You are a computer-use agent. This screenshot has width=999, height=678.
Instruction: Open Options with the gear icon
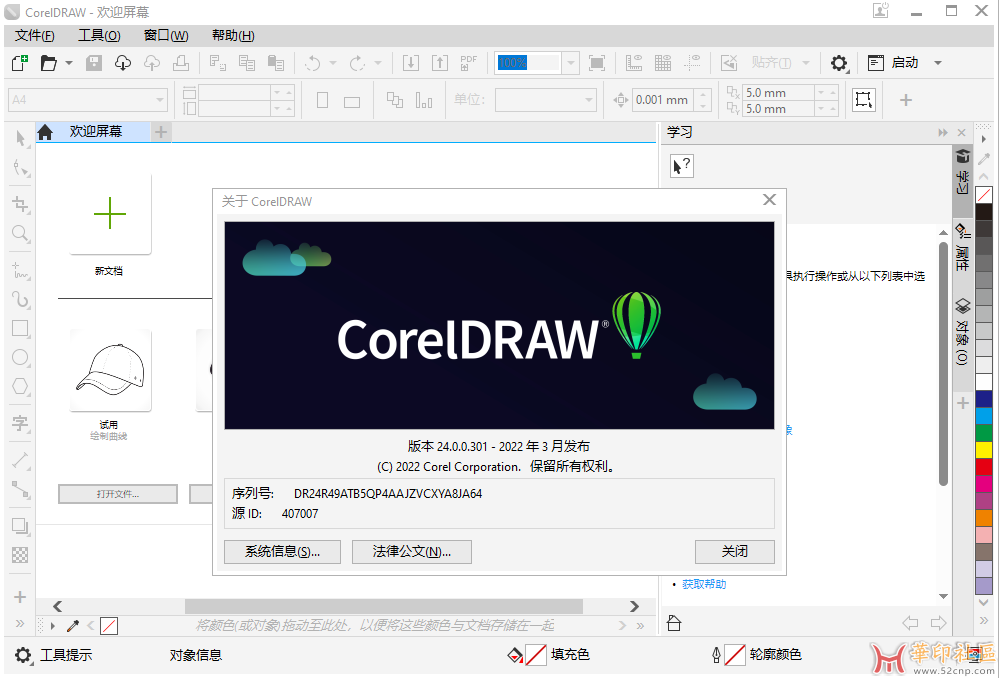[x=839, y=62]
